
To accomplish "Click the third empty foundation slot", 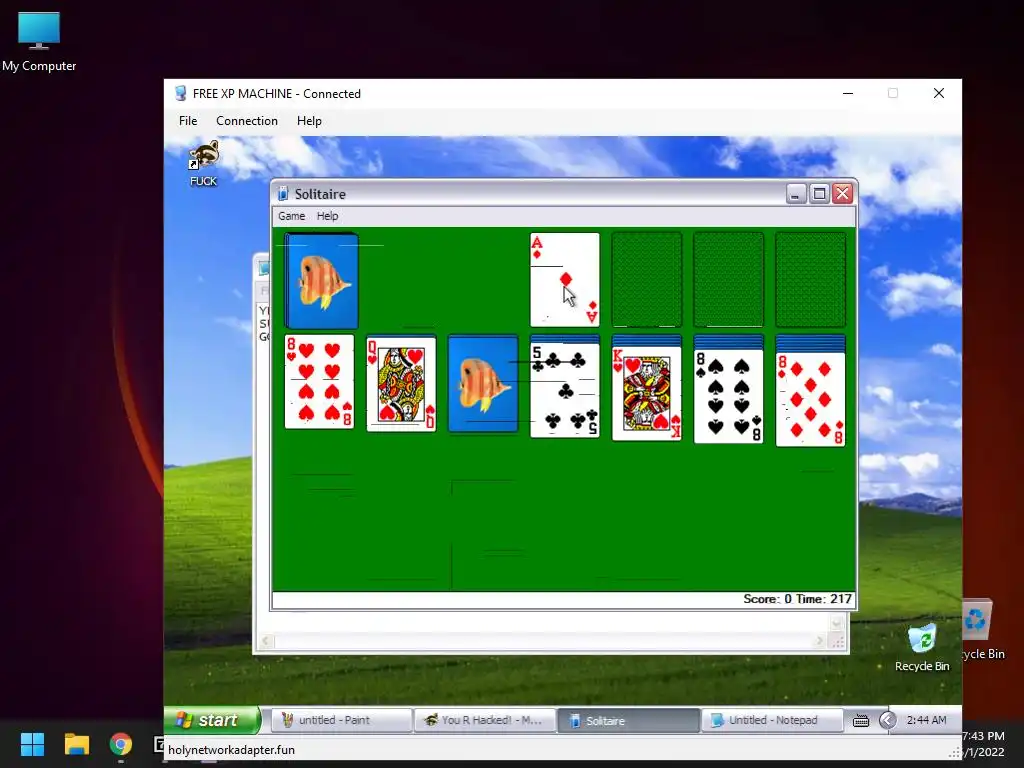I will click(728, 280).
